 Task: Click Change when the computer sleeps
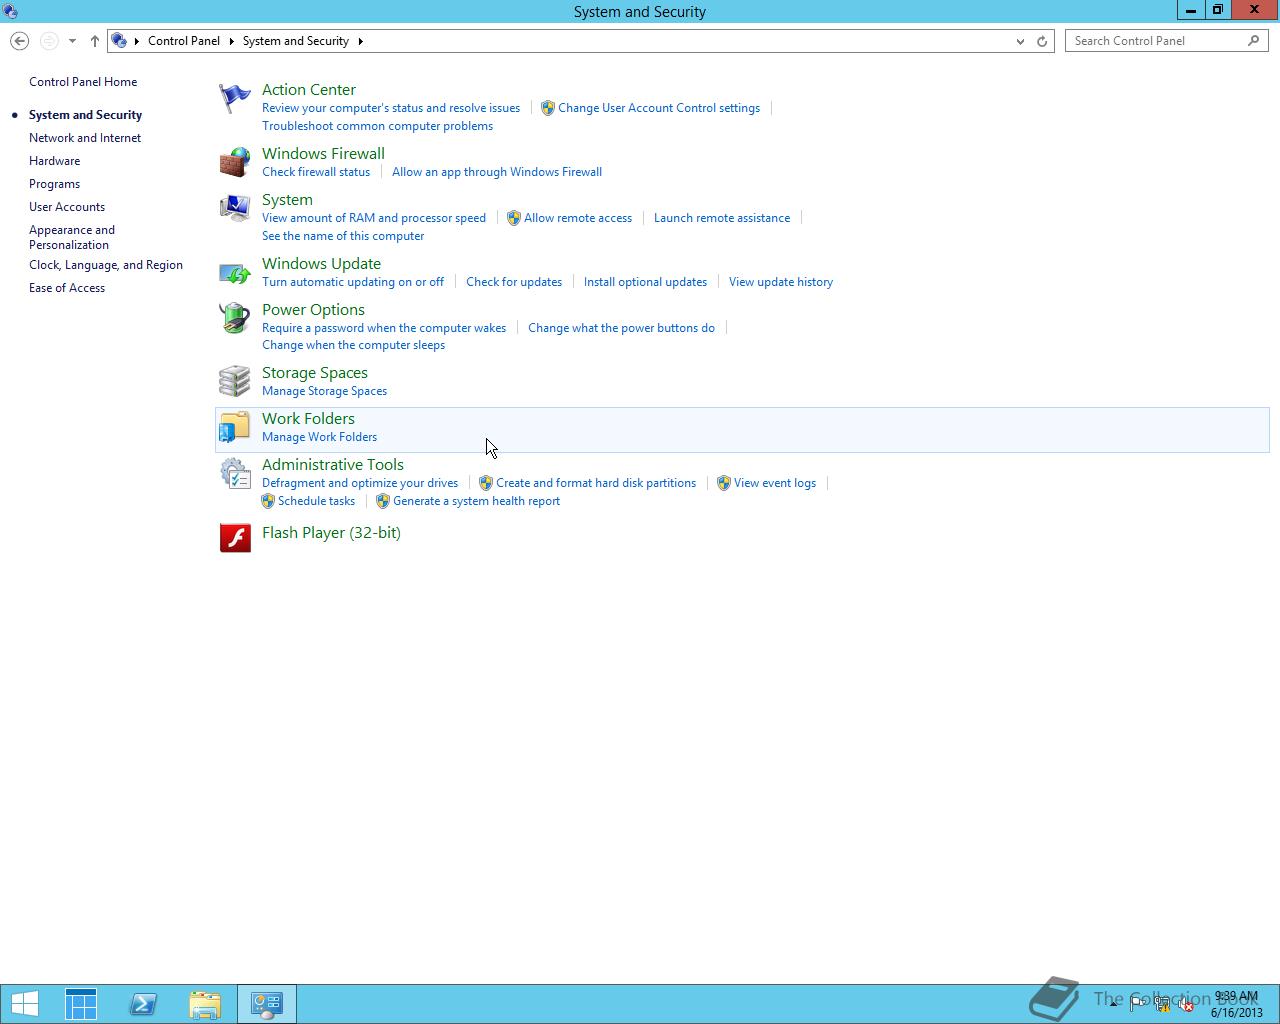click(x=353, y=345)
